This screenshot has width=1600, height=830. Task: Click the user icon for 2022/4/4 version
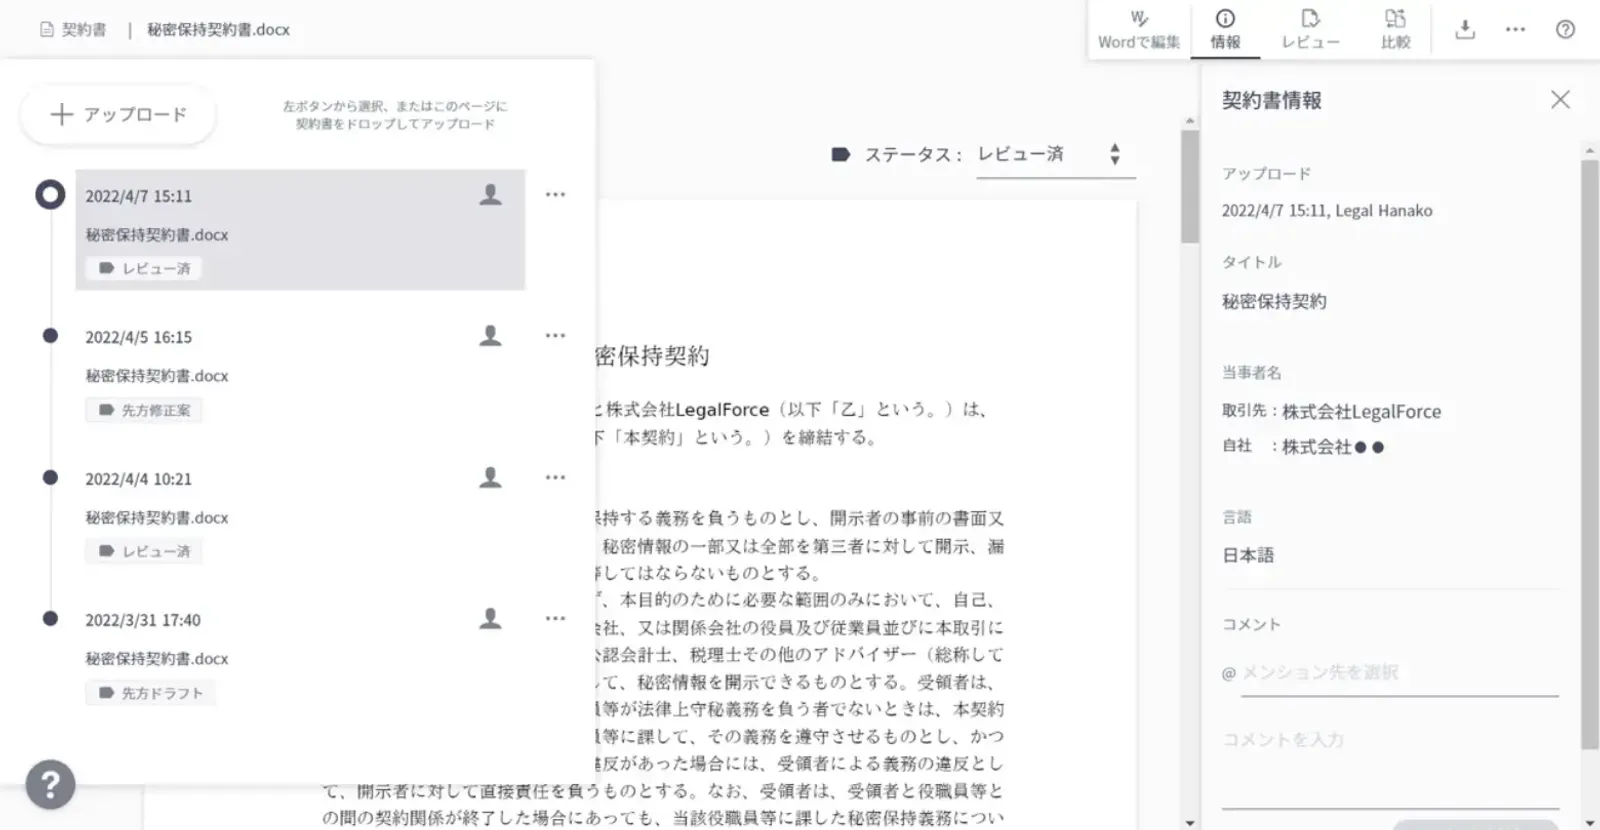490,478
